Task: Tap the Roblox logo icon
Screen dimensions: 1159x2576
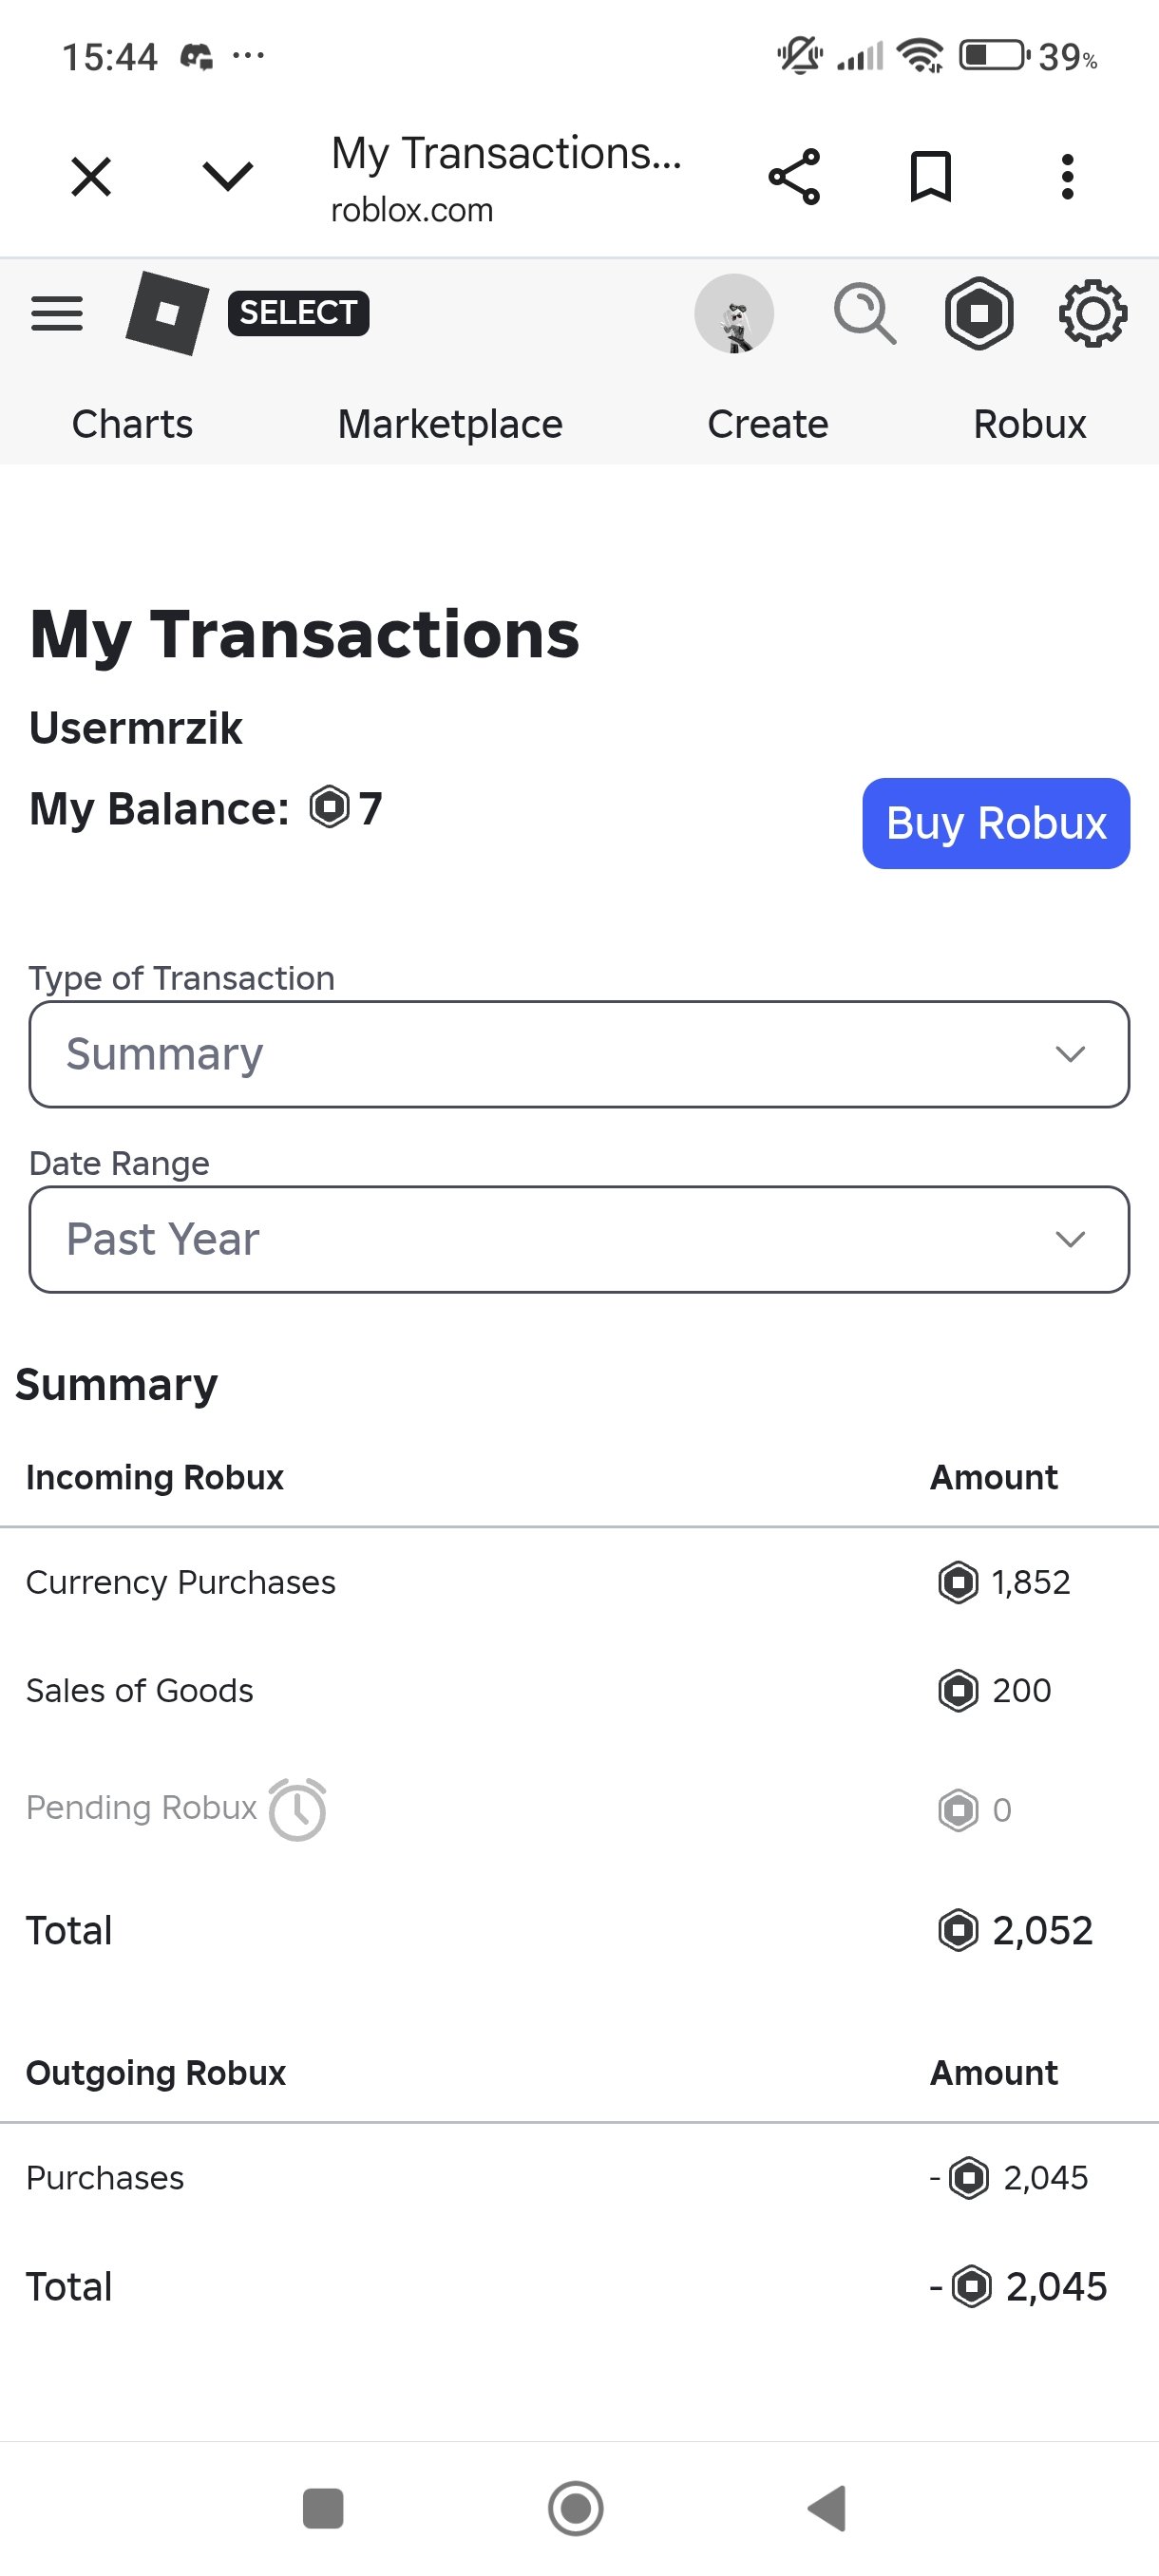Action: (167, 313)
